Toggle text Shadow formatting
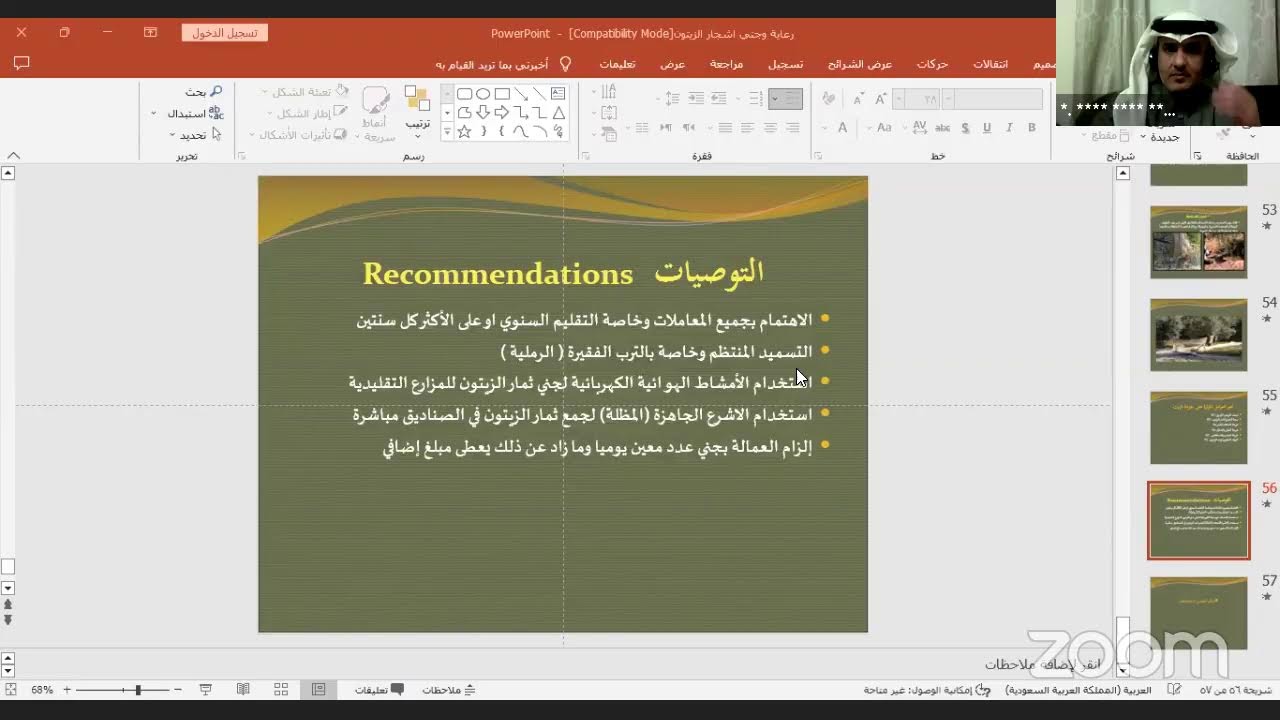Image resolution: width=1280 pixels, height=720 pixels. (x=965, y=128)
